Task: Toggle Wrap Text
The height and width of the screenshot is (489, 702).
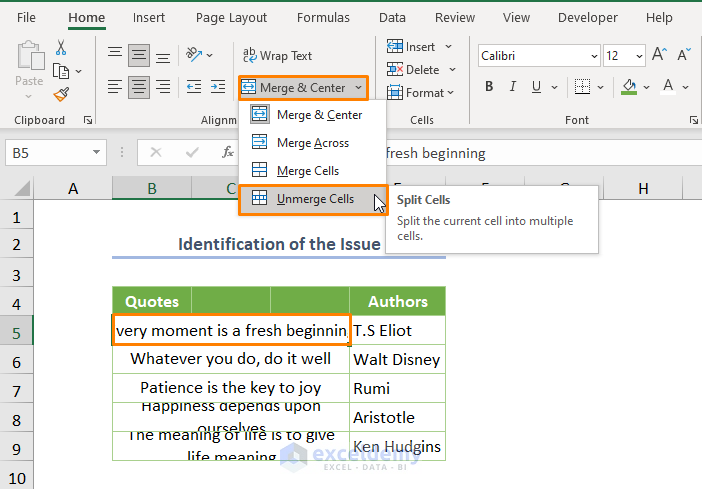Action: [x=277, y=56]
